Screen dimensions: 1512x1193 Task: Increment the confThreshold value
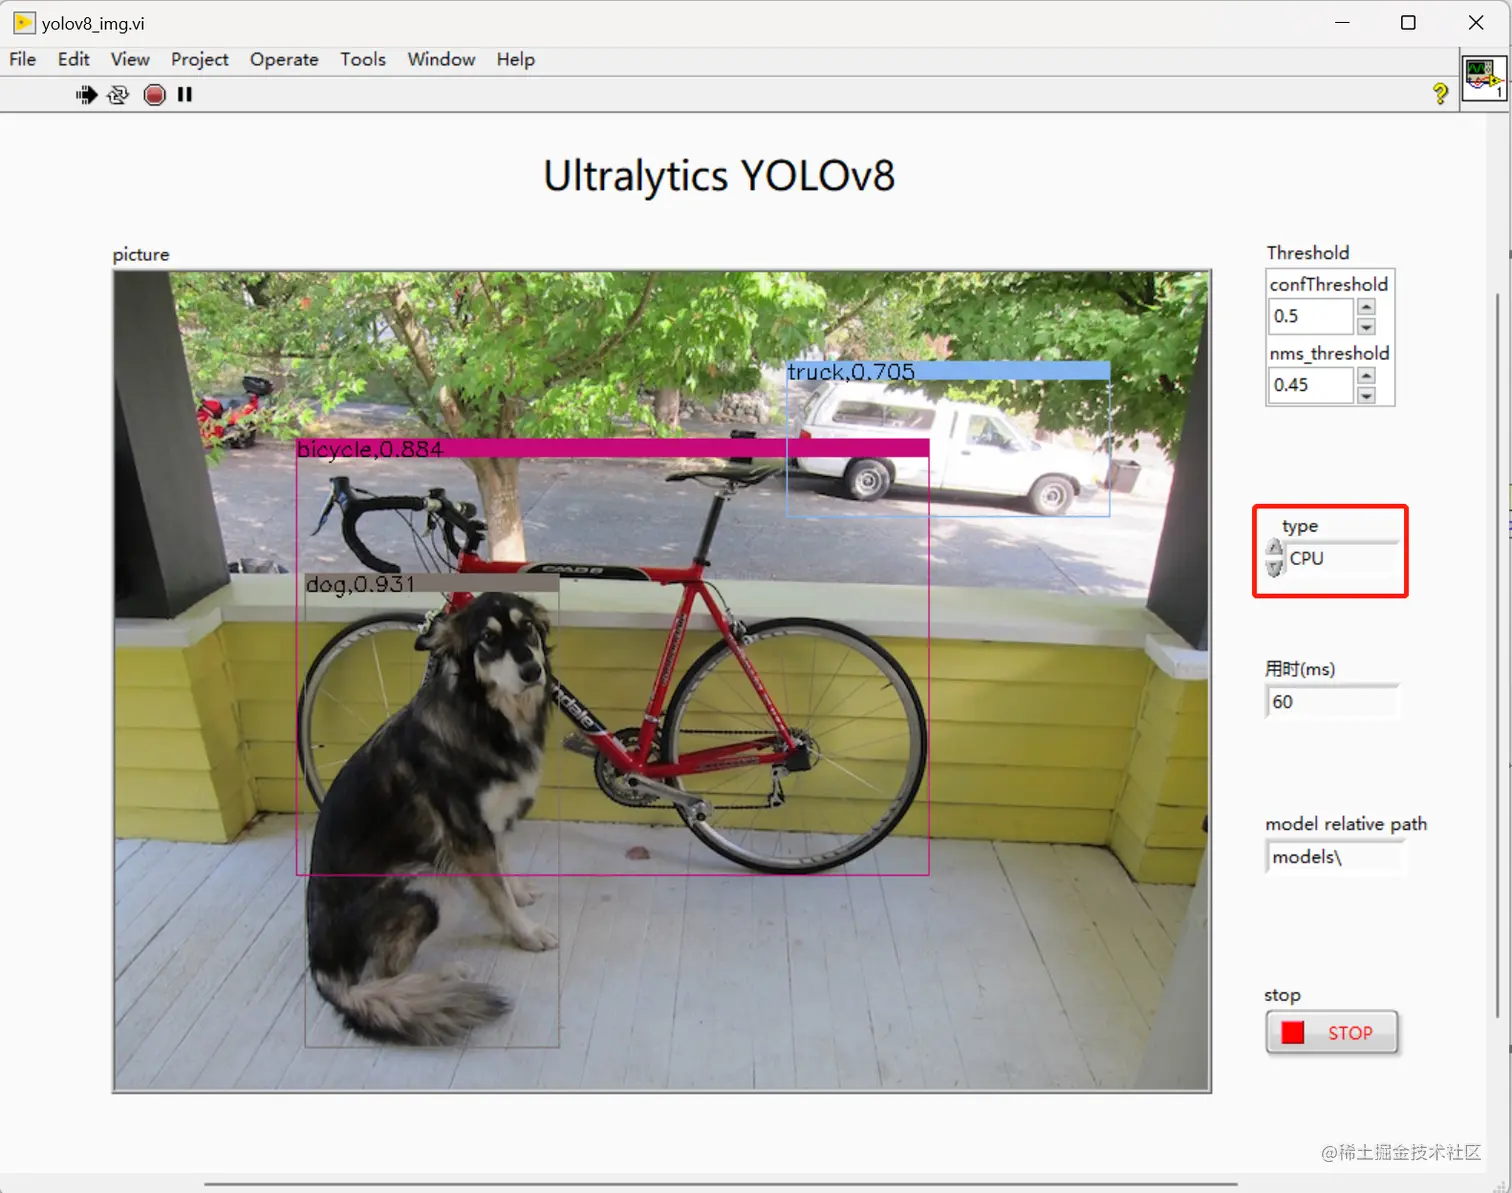pyautogui.click(x=1366, y=308)
